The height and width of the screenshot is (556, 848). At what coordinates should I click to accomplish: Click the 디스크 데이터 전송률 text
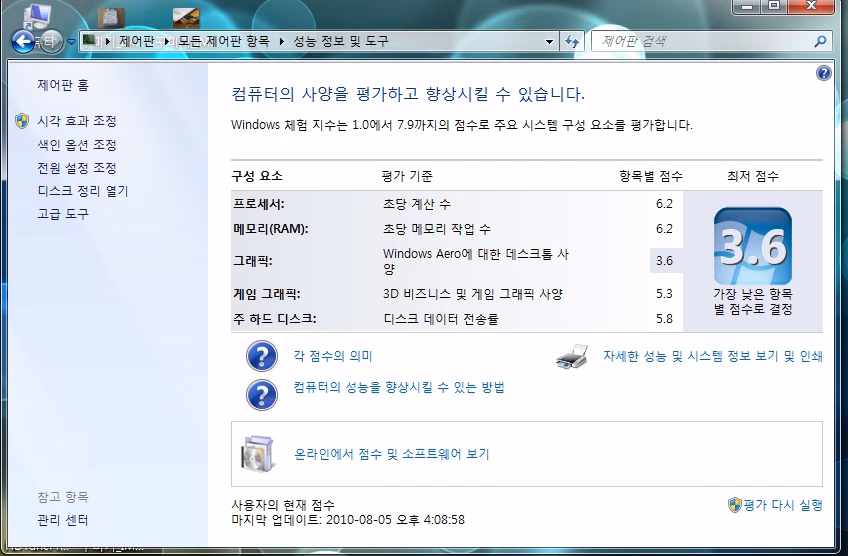click(441, 319)
